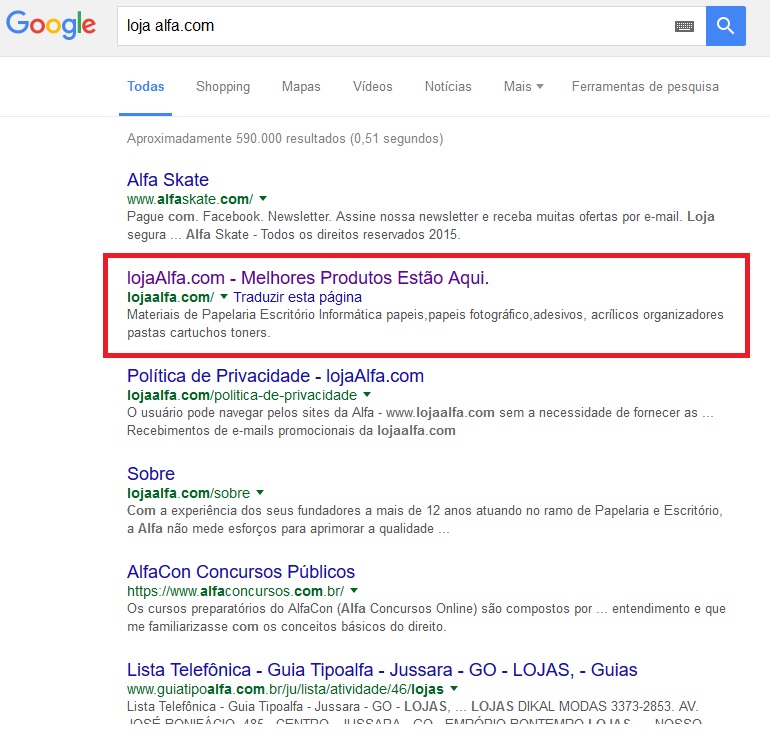This screenshot has height=748, width=770.
Task: Click the lojaalfa.com/politica-de-privacidade URL text
Action: [242, 395]
